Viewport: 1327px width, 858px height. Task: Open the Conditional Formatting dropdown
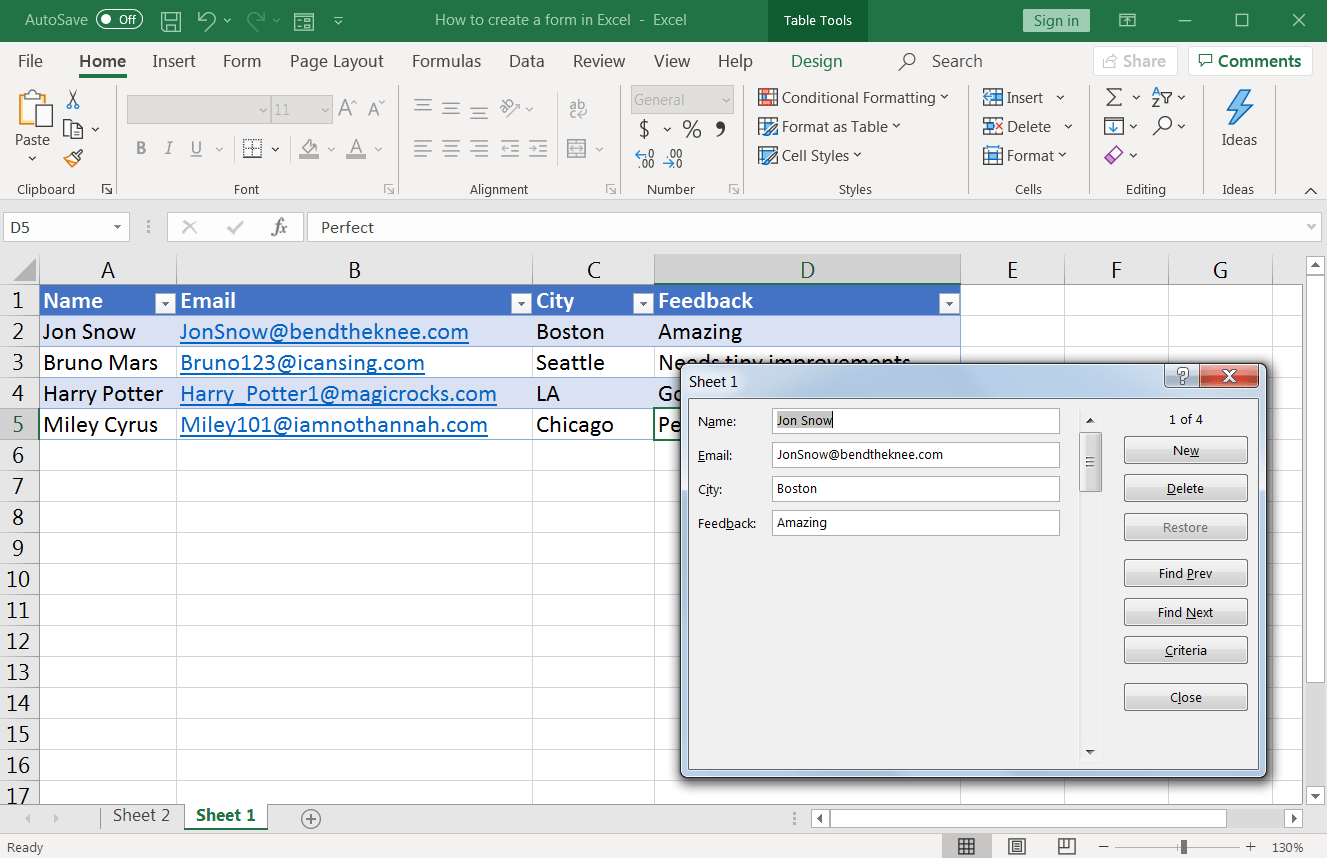852,98
